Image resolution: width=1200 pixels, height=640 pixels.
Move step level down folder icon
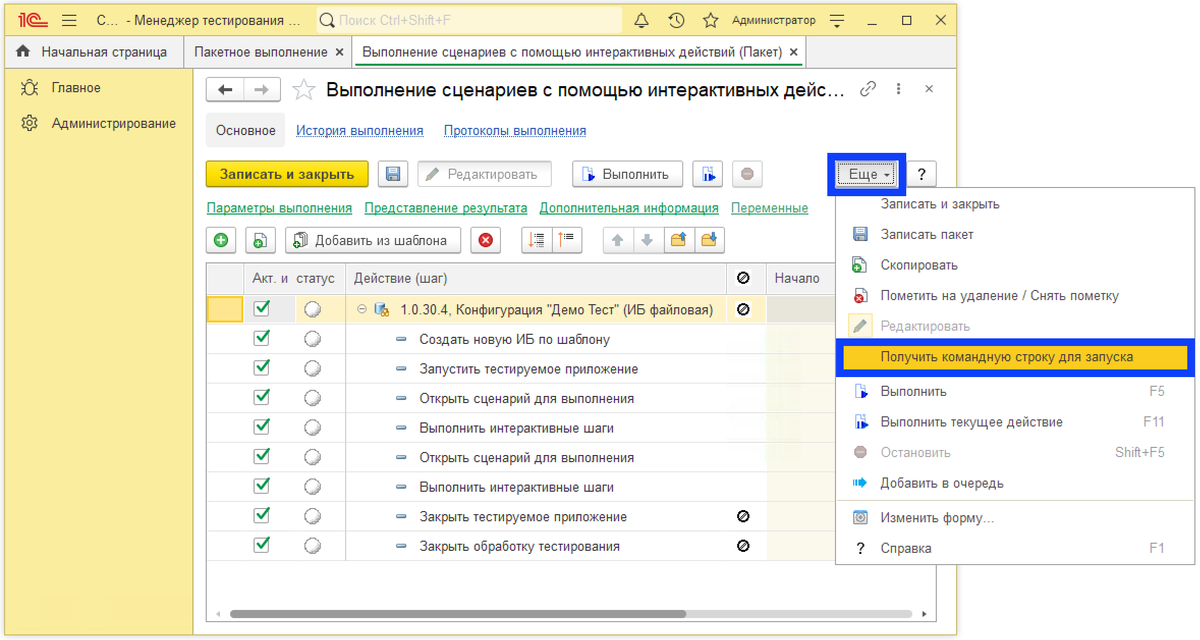[x=710, y=240]
